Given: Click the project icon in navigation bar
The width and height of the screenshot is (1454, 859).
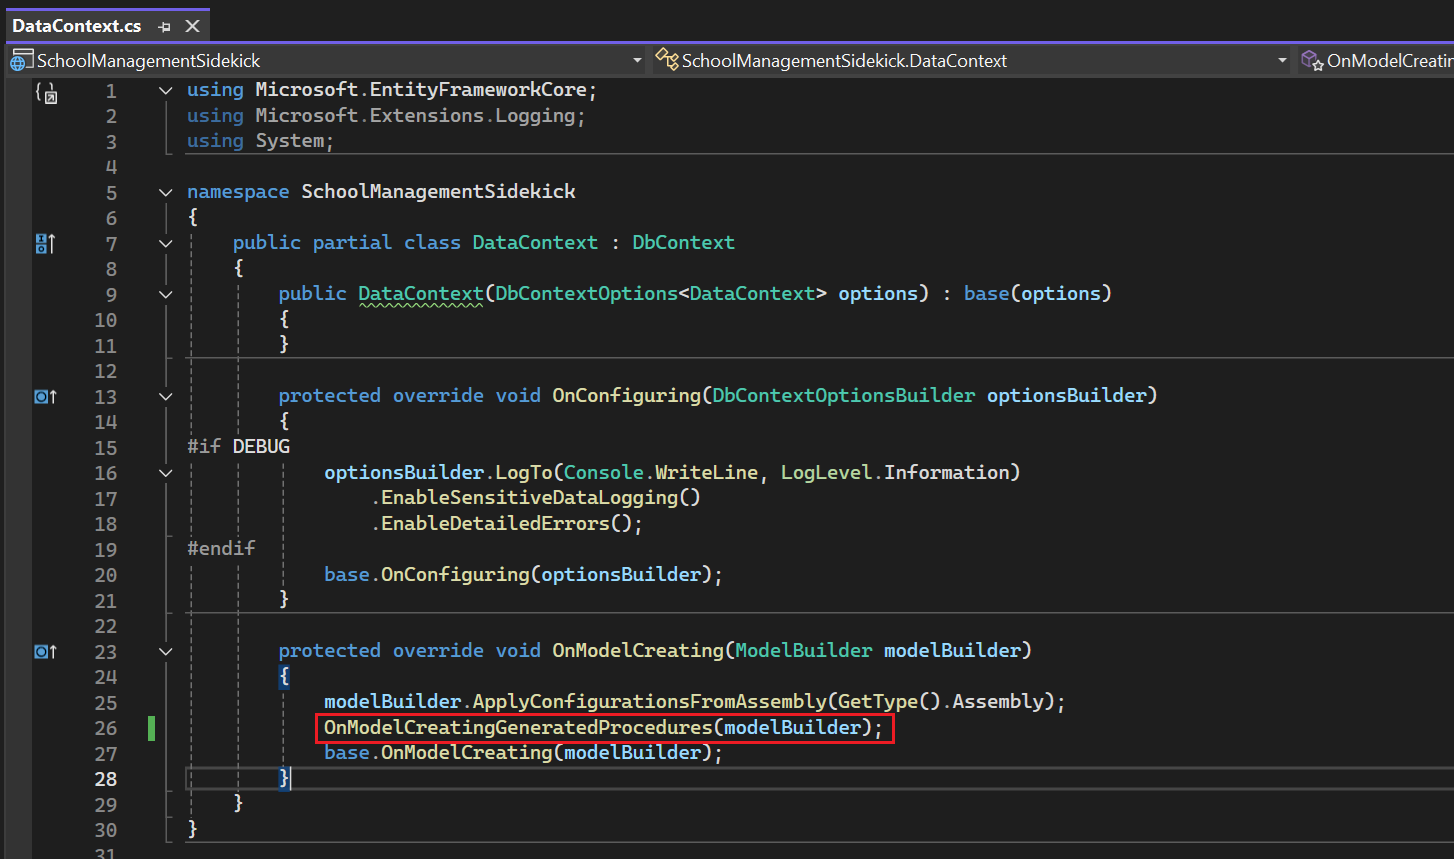Looking at the screenshot, I should click(x=21, y=61).
